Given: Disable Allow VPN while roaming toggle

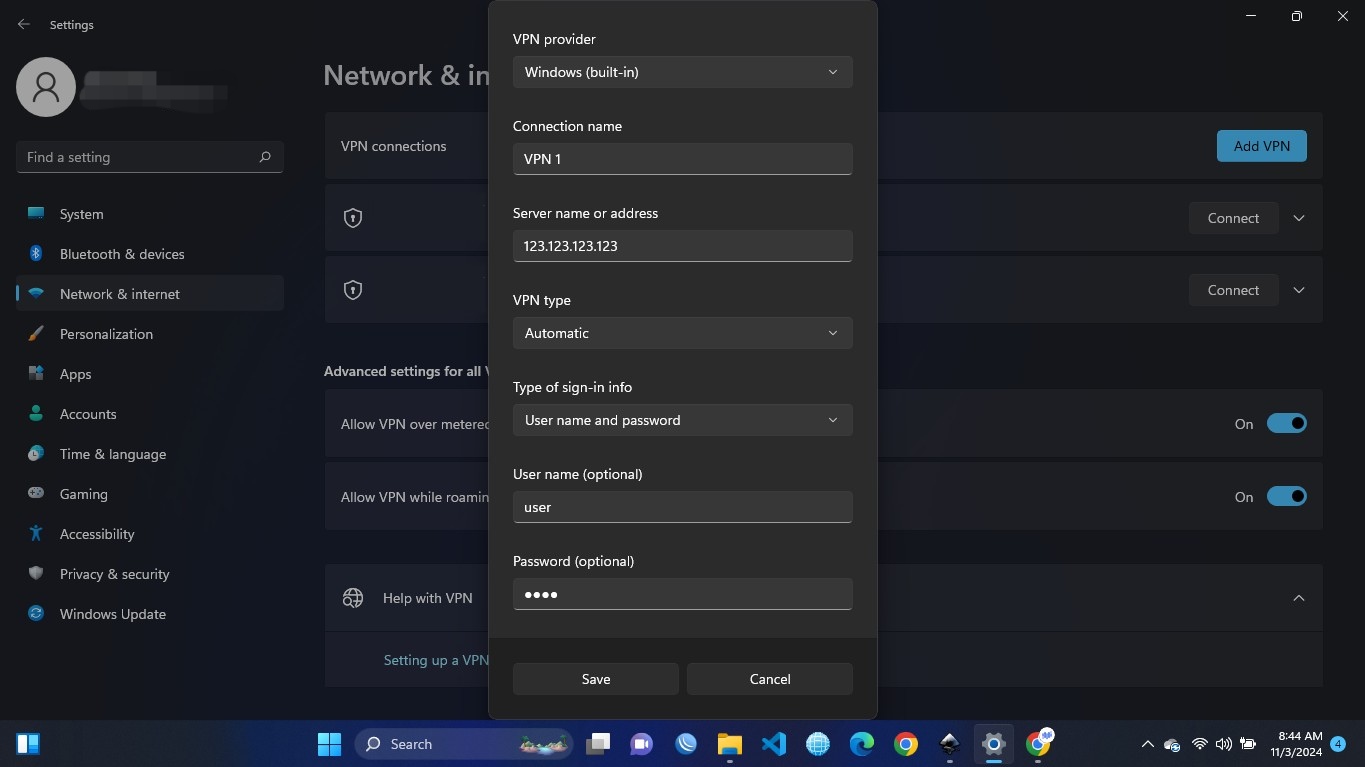Looking at the screenshot, I should pyautogui.click(x=1286, y=497).
